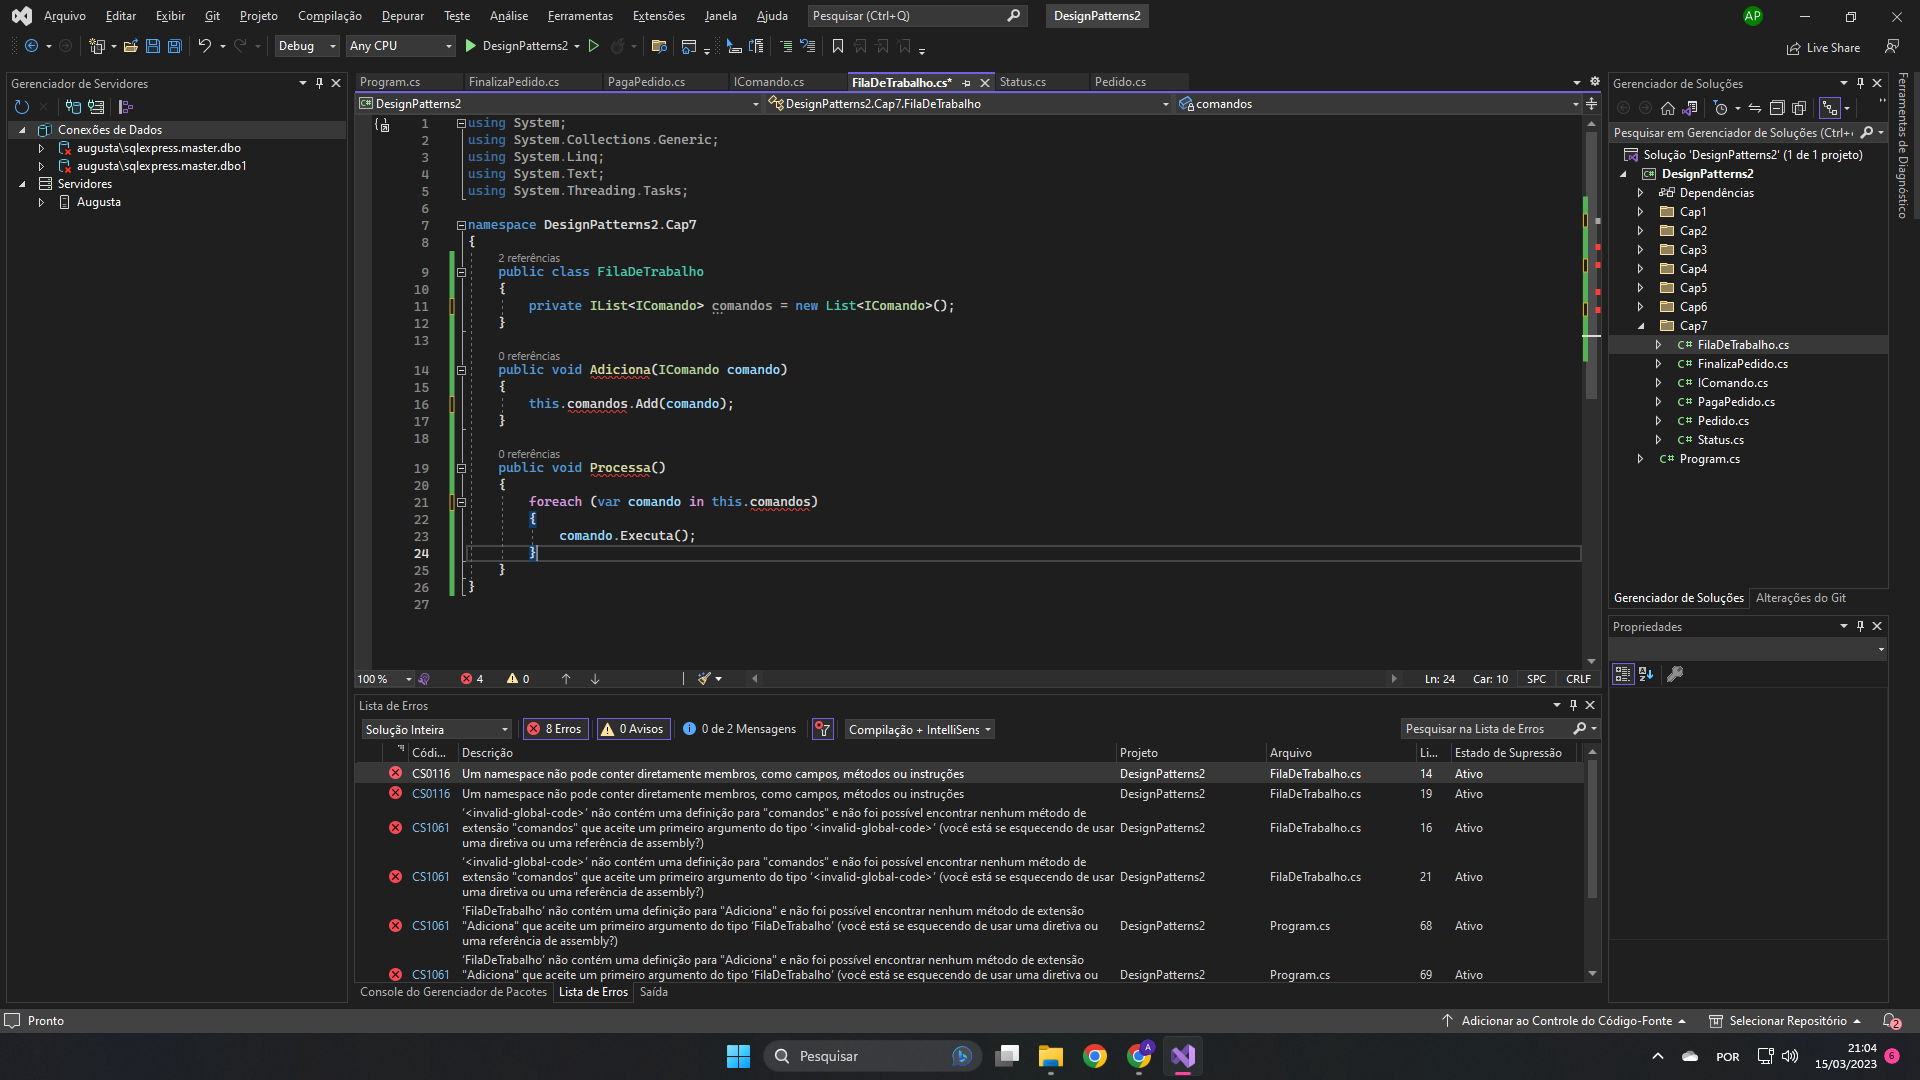Refresh the Server Explorer list

click(22, 107)
